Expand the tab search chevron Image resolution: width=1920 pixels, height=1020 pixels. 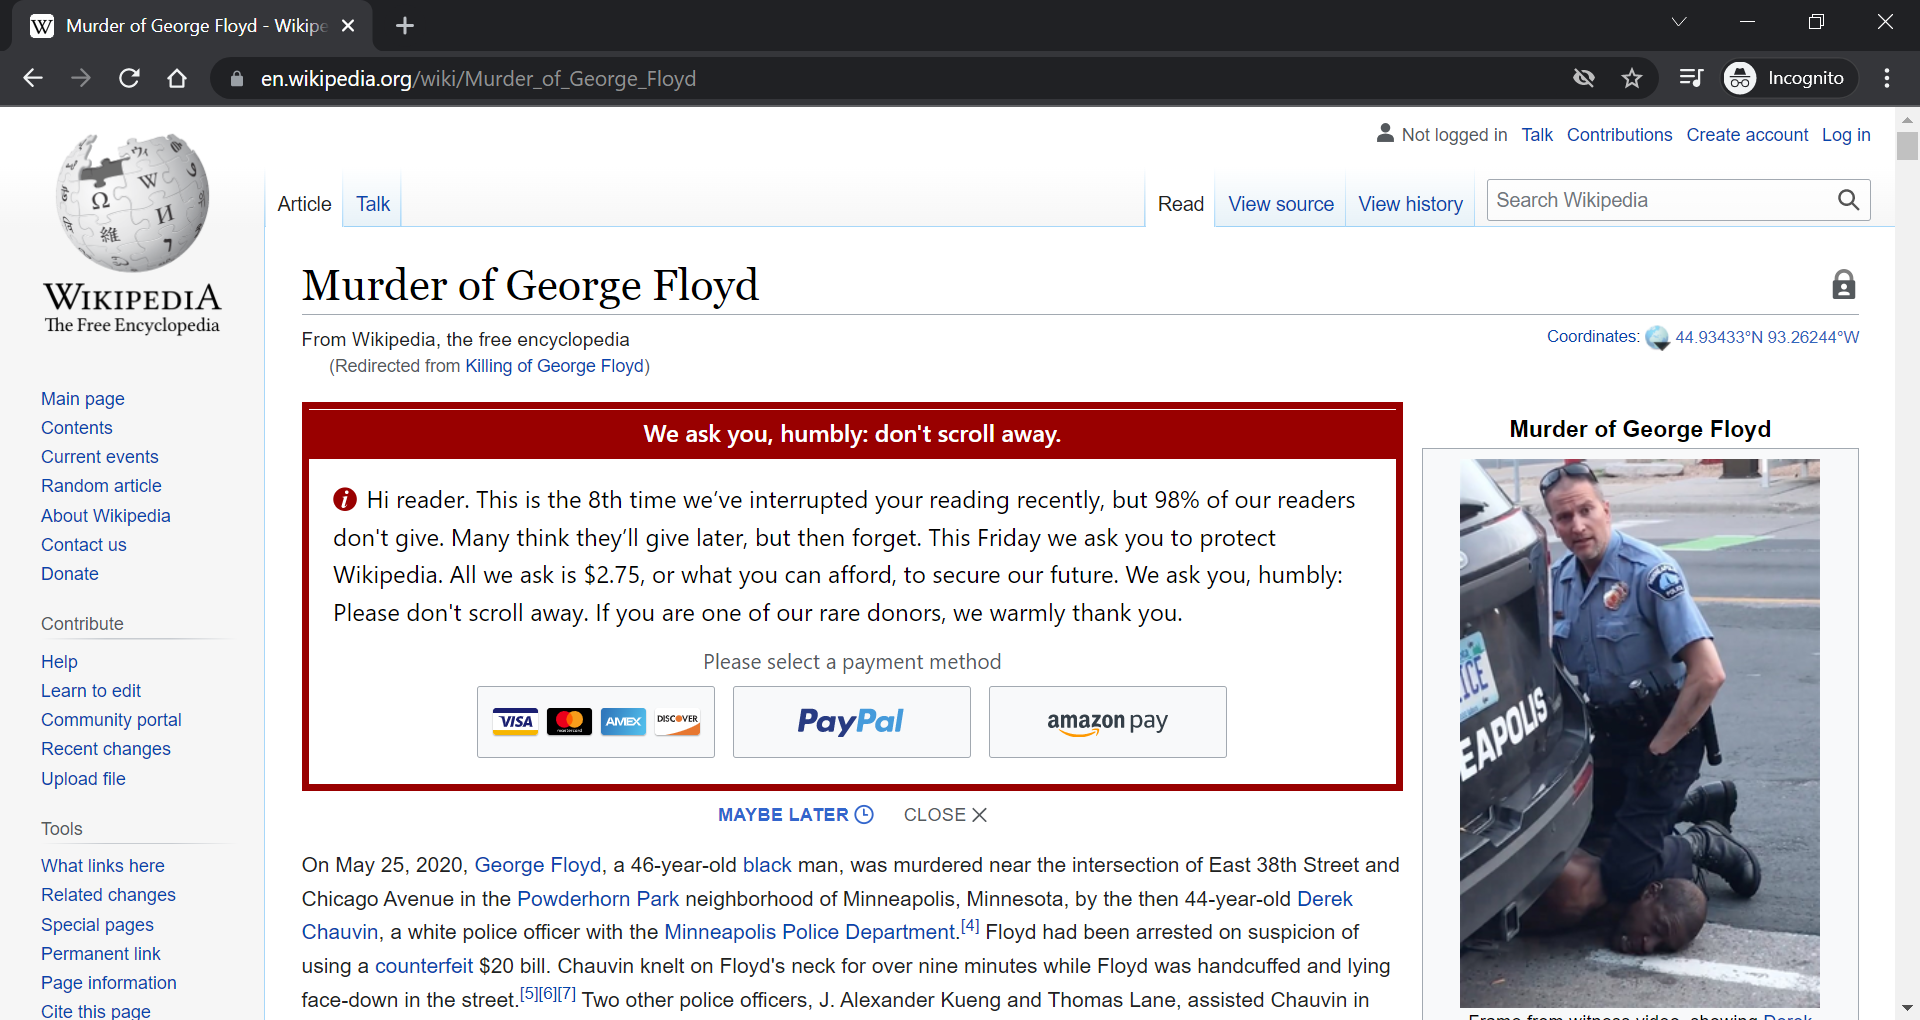(1679, 22)
